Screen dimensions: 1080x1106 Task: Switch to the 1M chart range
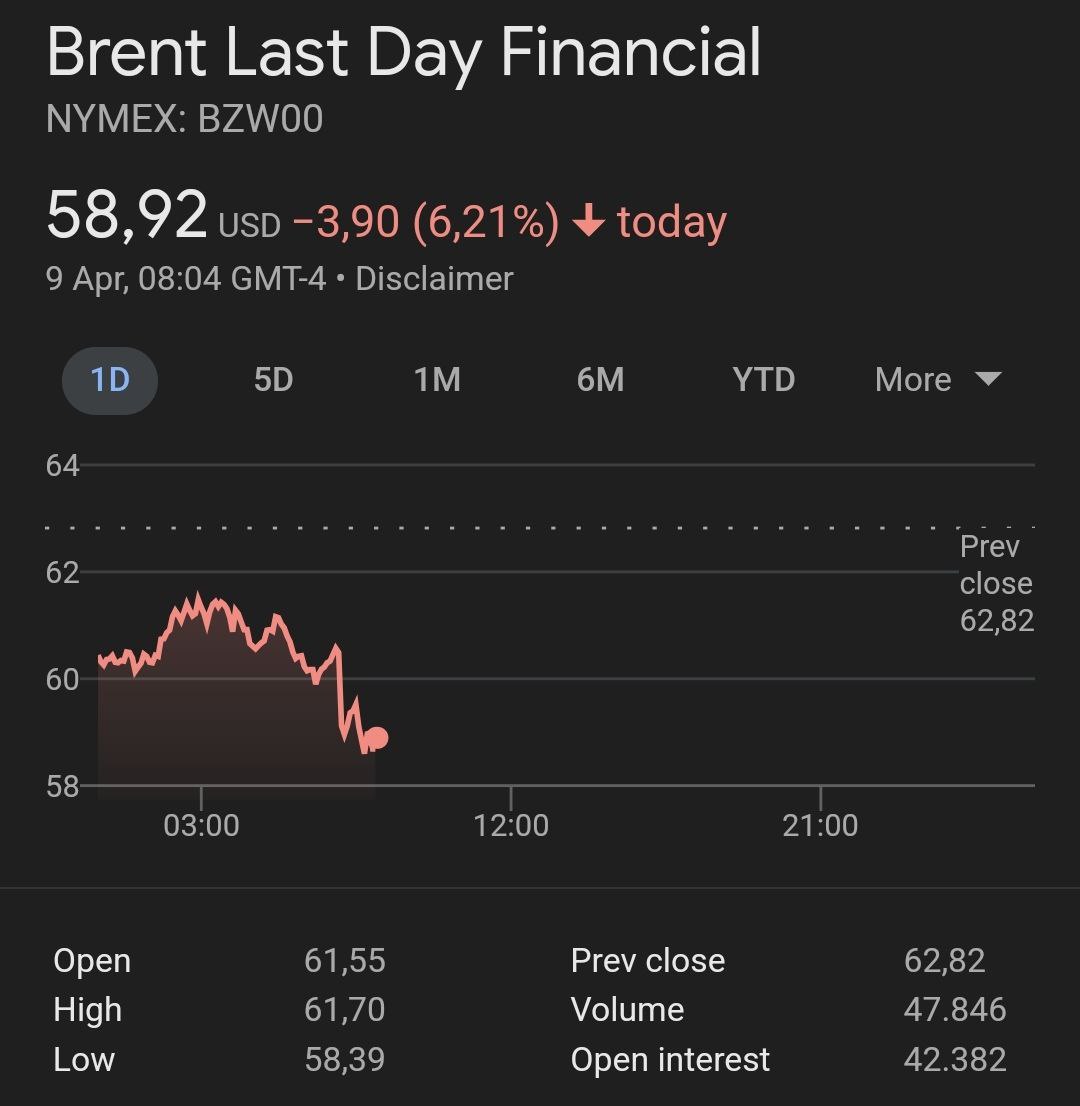(437, 380)
